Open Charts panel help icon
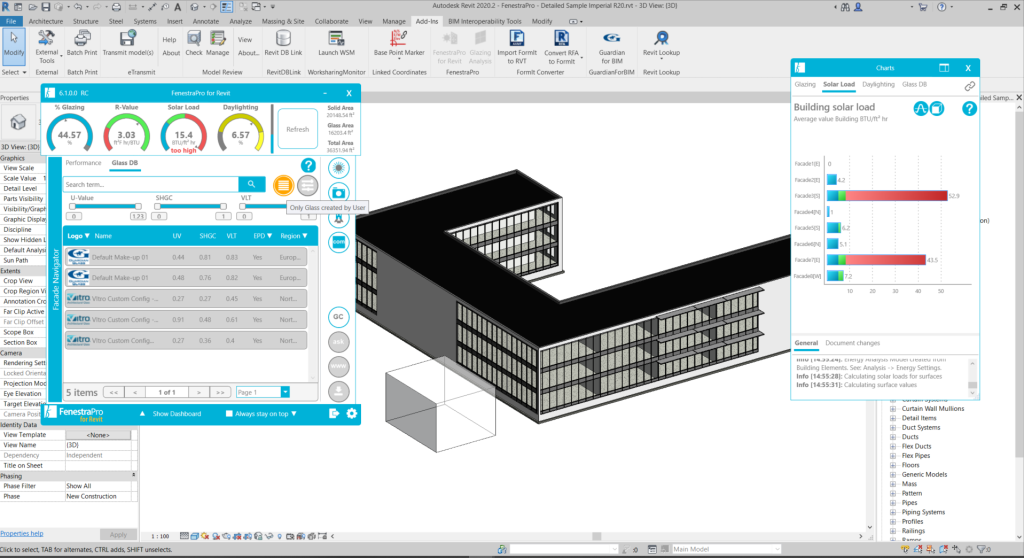This screenshot has height=558, width=1024. 969,108
